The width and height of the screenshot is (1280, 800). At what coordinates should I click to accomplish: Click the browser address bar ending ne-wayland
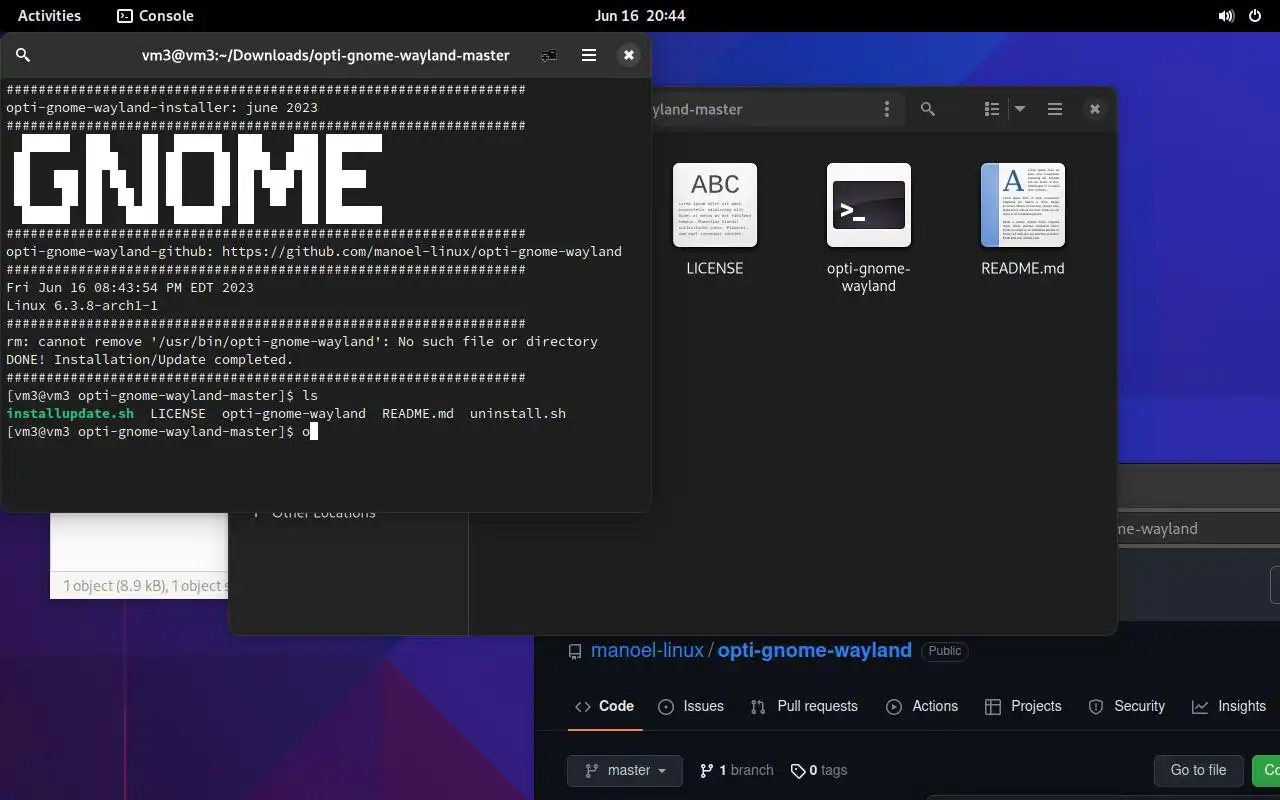[x=1198, y=529]
